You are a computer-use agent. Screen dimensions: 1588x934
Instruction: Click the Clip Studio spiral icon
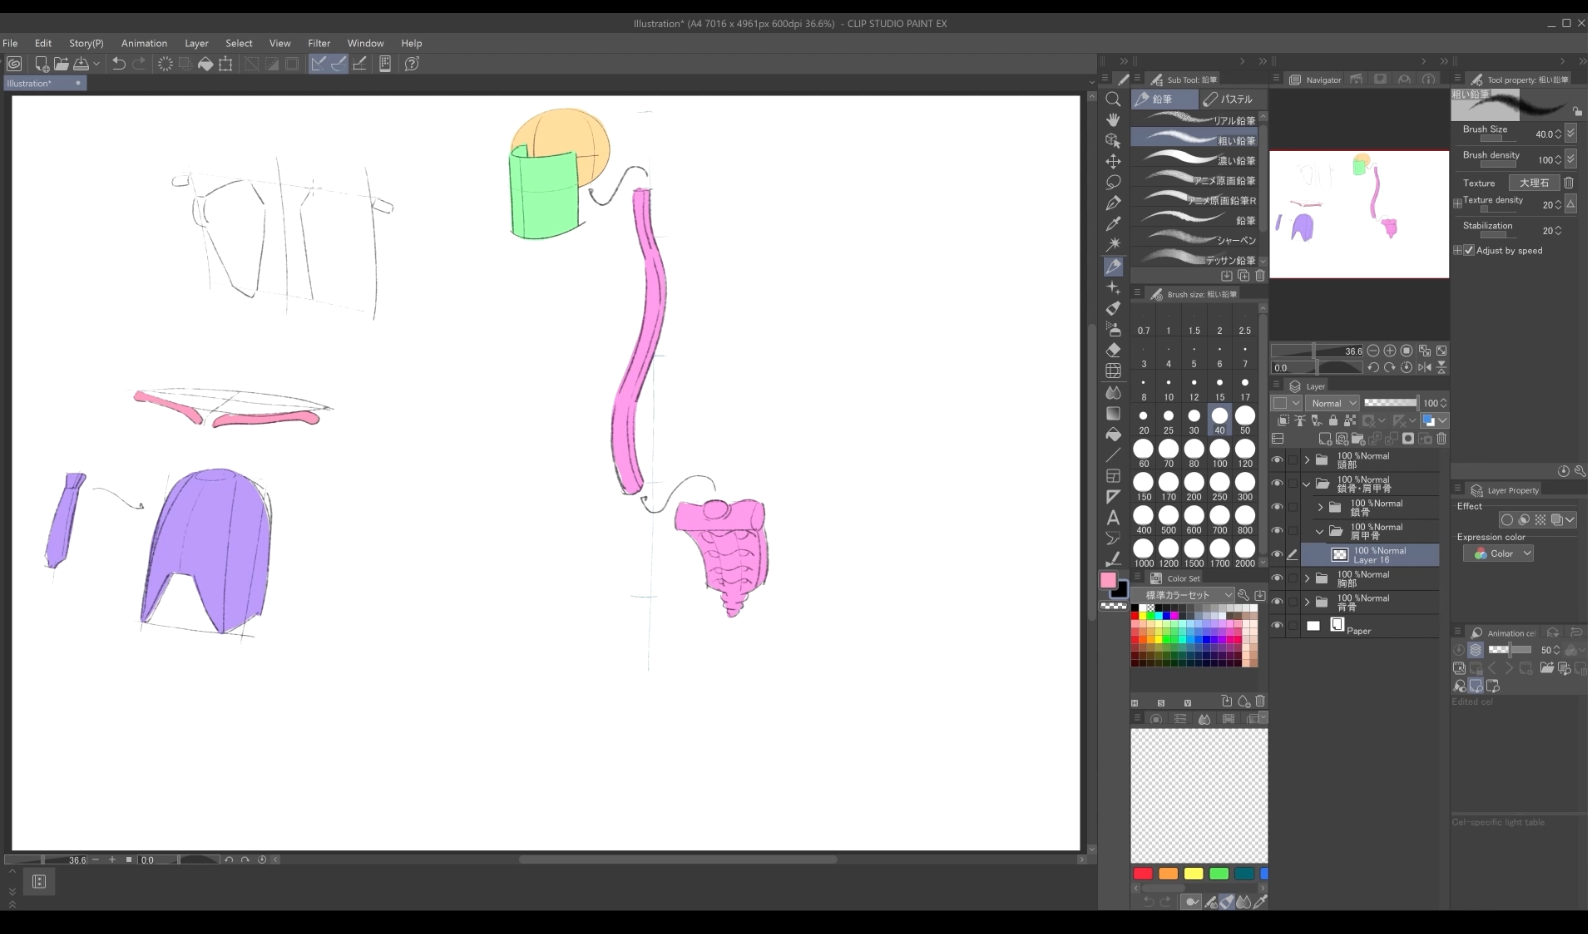click(15, 64)
